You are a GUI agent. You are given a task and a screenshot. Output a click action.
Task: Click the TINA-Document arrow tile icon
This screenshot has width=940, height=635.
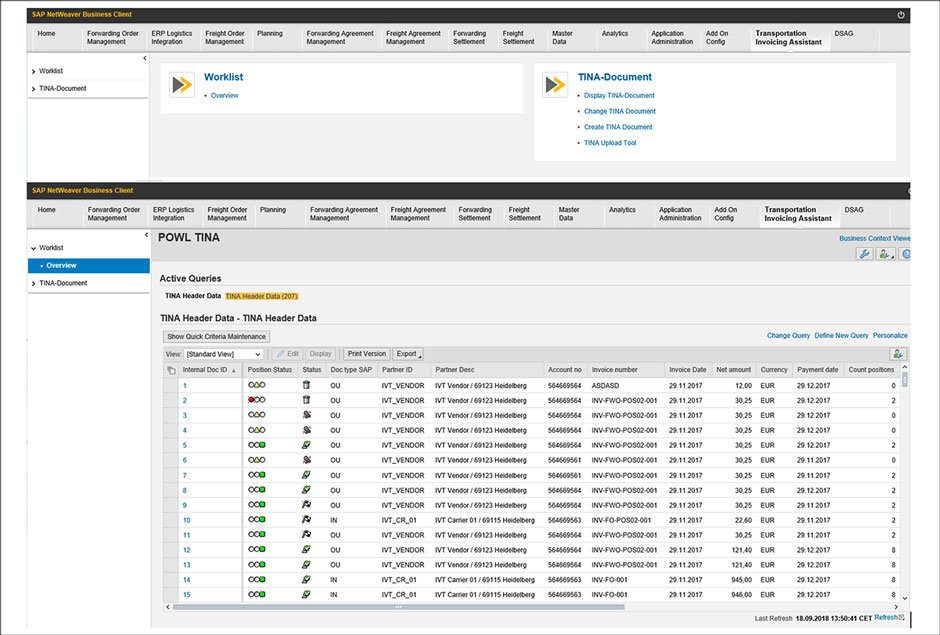(555, 85)
